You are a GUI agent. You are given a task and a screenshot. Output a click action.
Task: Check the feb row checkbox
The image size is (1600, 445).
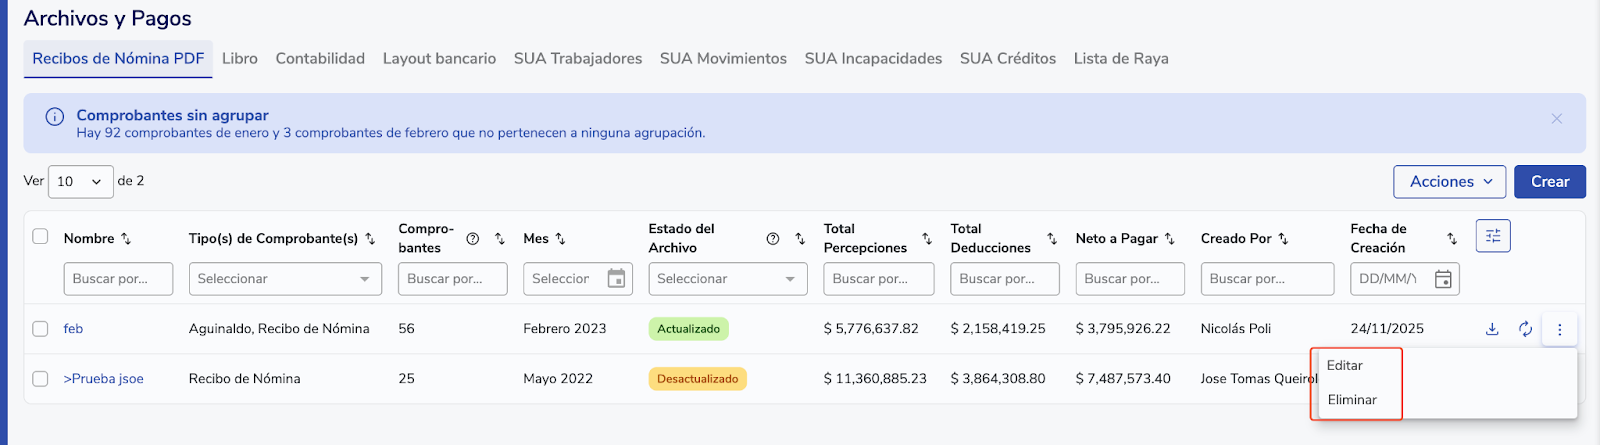point(40,329)
